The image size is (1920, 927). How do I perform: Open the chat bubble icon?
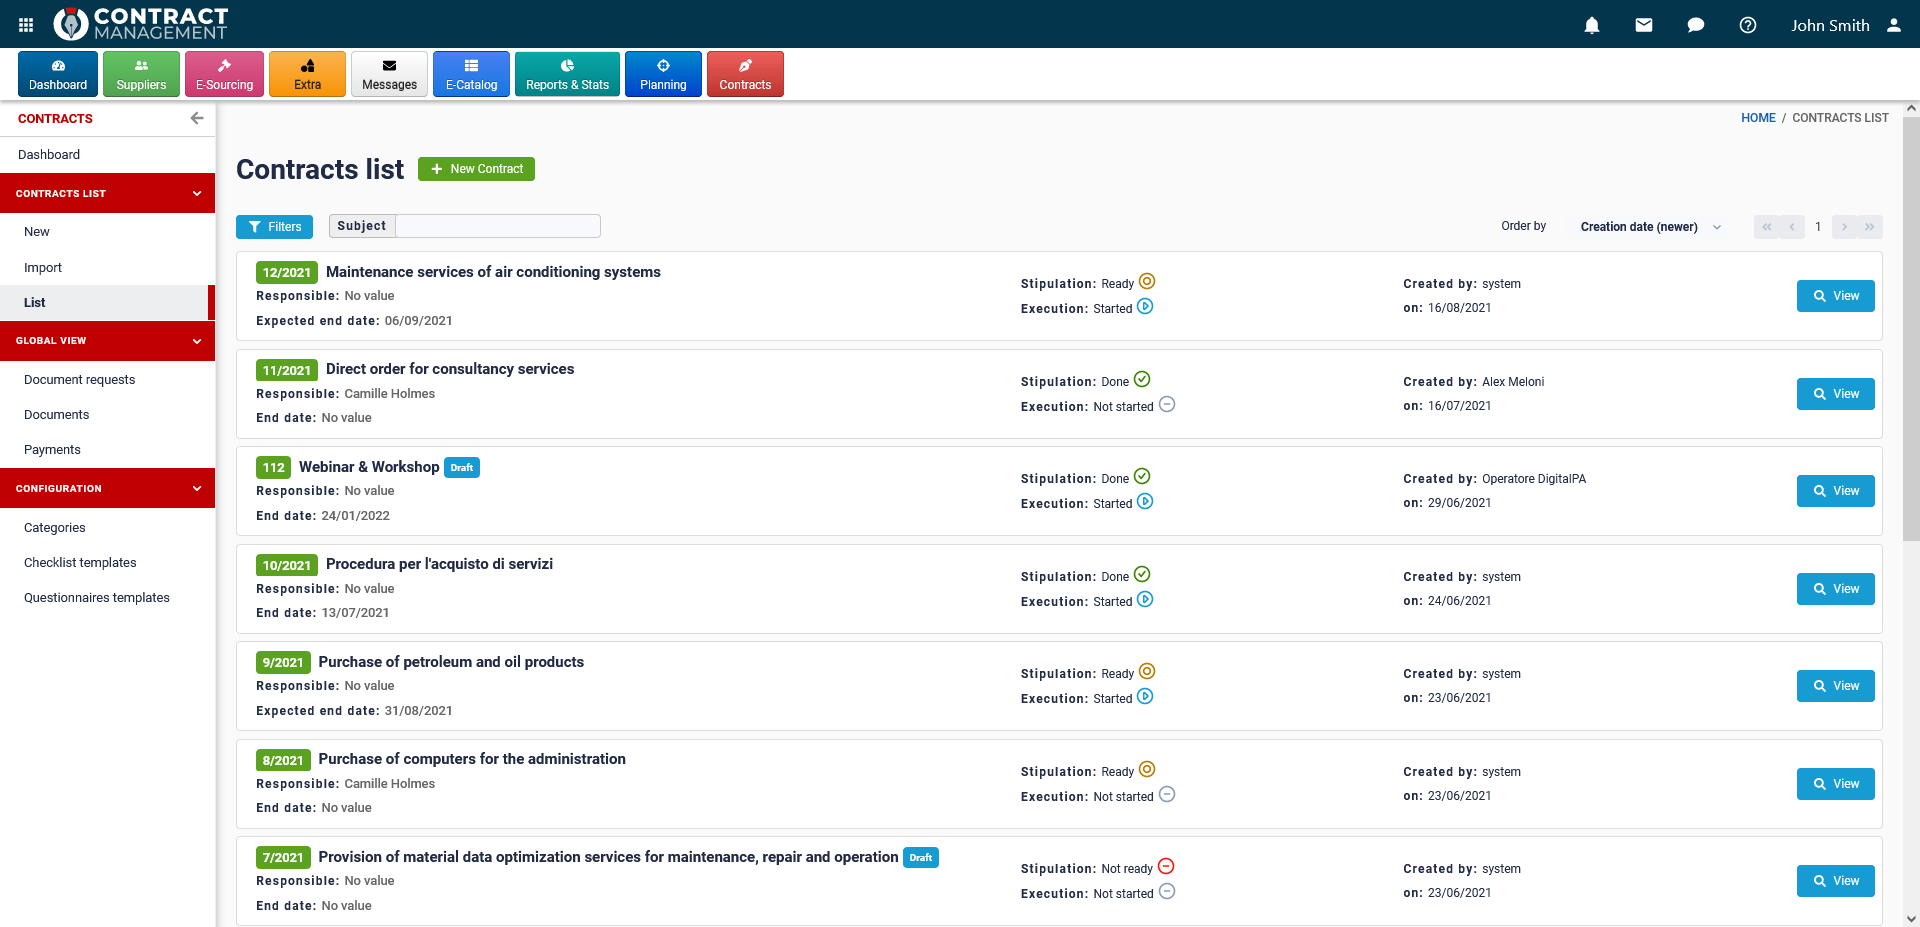click(1696, 25)
